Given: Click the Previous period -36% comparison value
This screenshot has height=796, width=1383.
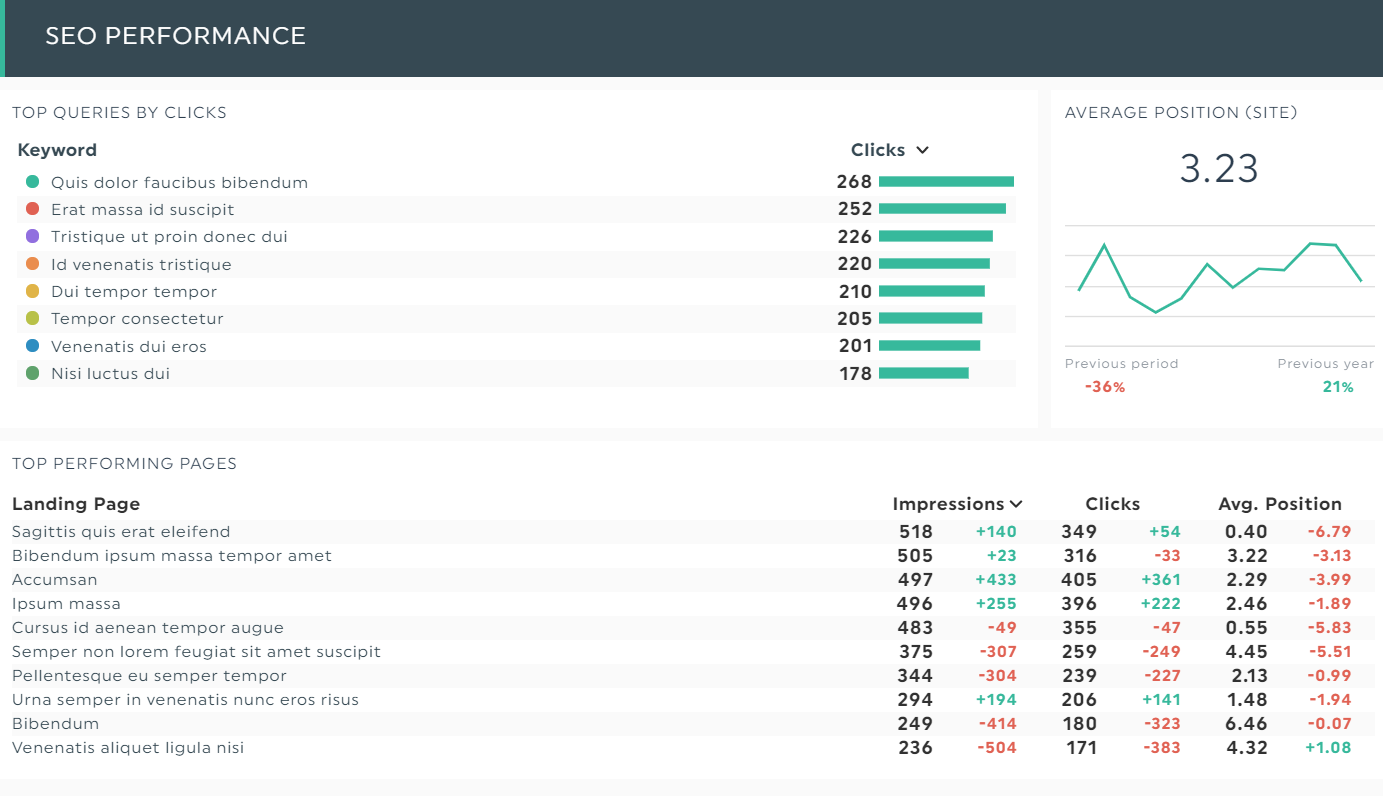Looking at the screenshot, I should (x=1105, y=387).
